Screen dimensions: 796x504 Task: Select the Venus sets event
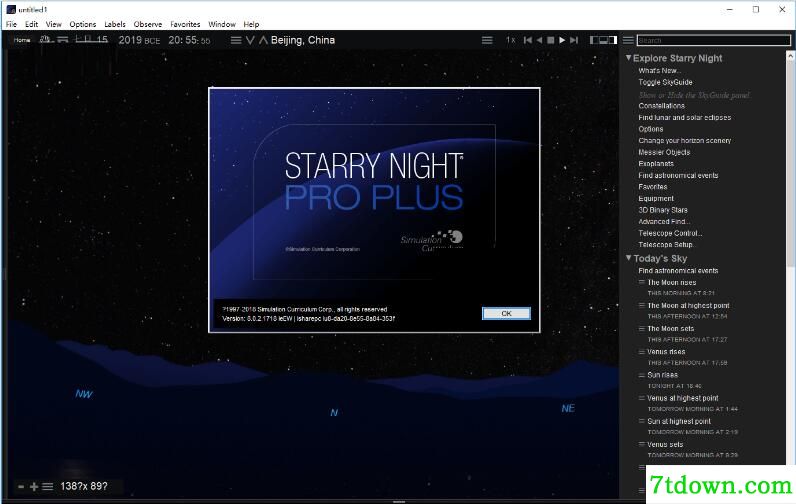665,445
